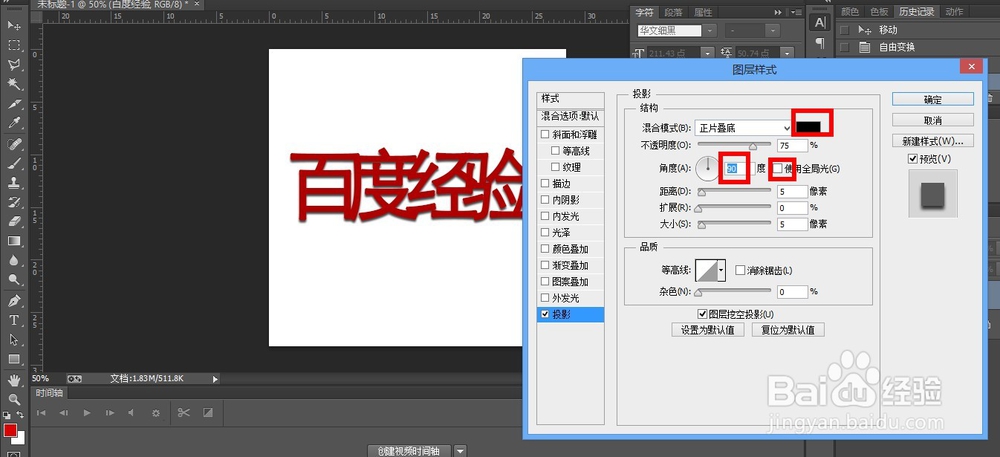Click the 取消 button

pyautogui.click(x=932, y=120)
